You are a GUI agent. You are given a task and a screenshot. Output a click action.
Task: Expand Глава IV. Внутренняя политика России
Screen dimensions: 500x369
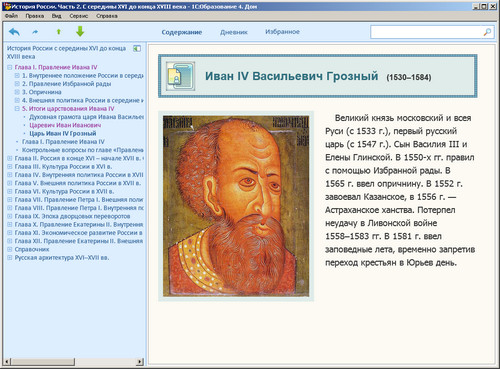[x=10, y=175]
